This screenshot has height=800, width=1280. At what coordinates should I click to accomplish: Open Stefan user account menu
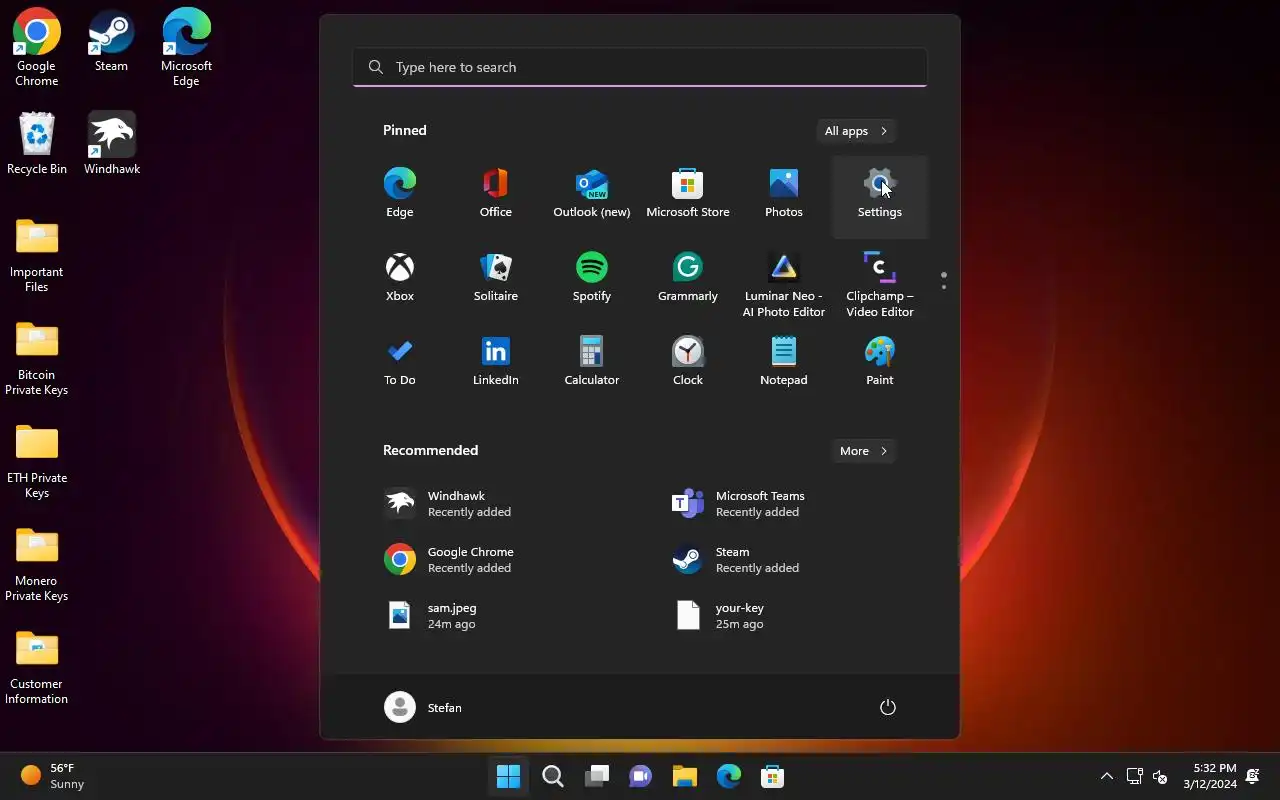424,707
